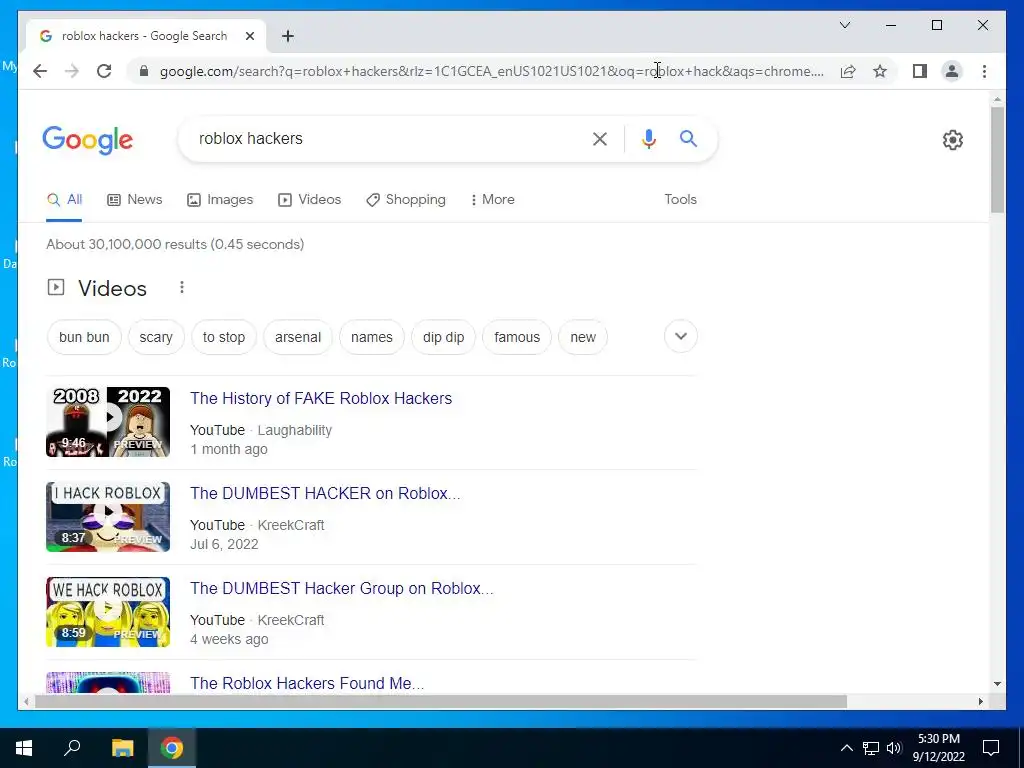The height and width of the screenshot is (768, 1024).
Task: Open The History of FAKE Roblox Hackers
Action: pyautogui.click(x=321, y=398)
